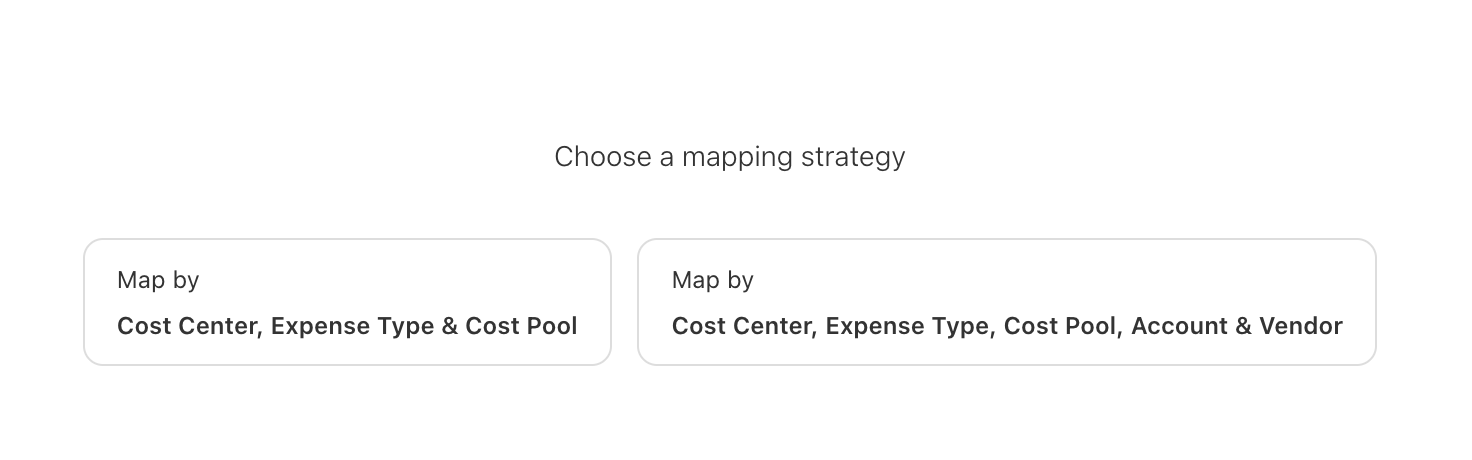The height and width of the screenshot is (460, 1472).
Task: Pick mapping by three dimensions only
Action: click(x=347, y=302)
